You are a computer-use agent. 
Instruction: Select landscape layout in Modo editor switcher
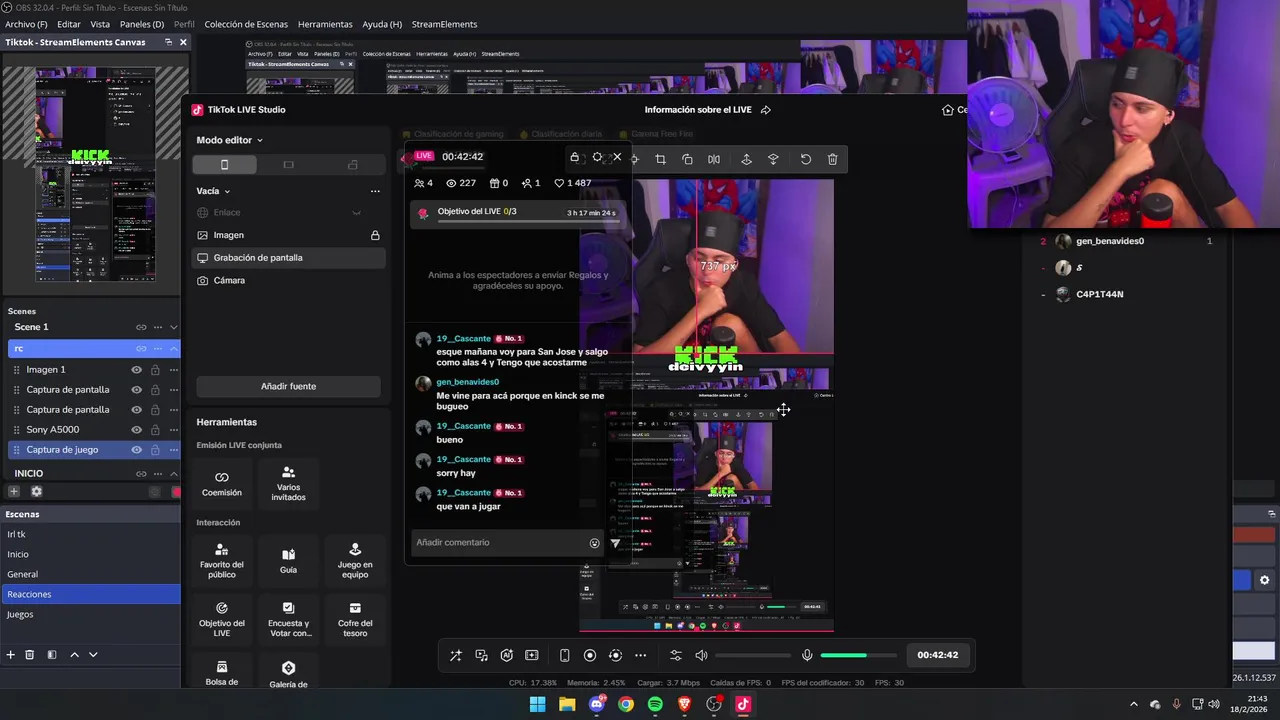[288, 165]
